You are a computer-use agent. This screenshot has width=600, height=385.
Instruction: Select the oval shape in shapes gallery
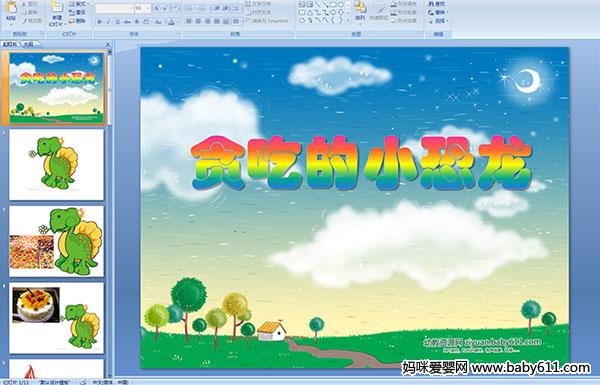340,5
